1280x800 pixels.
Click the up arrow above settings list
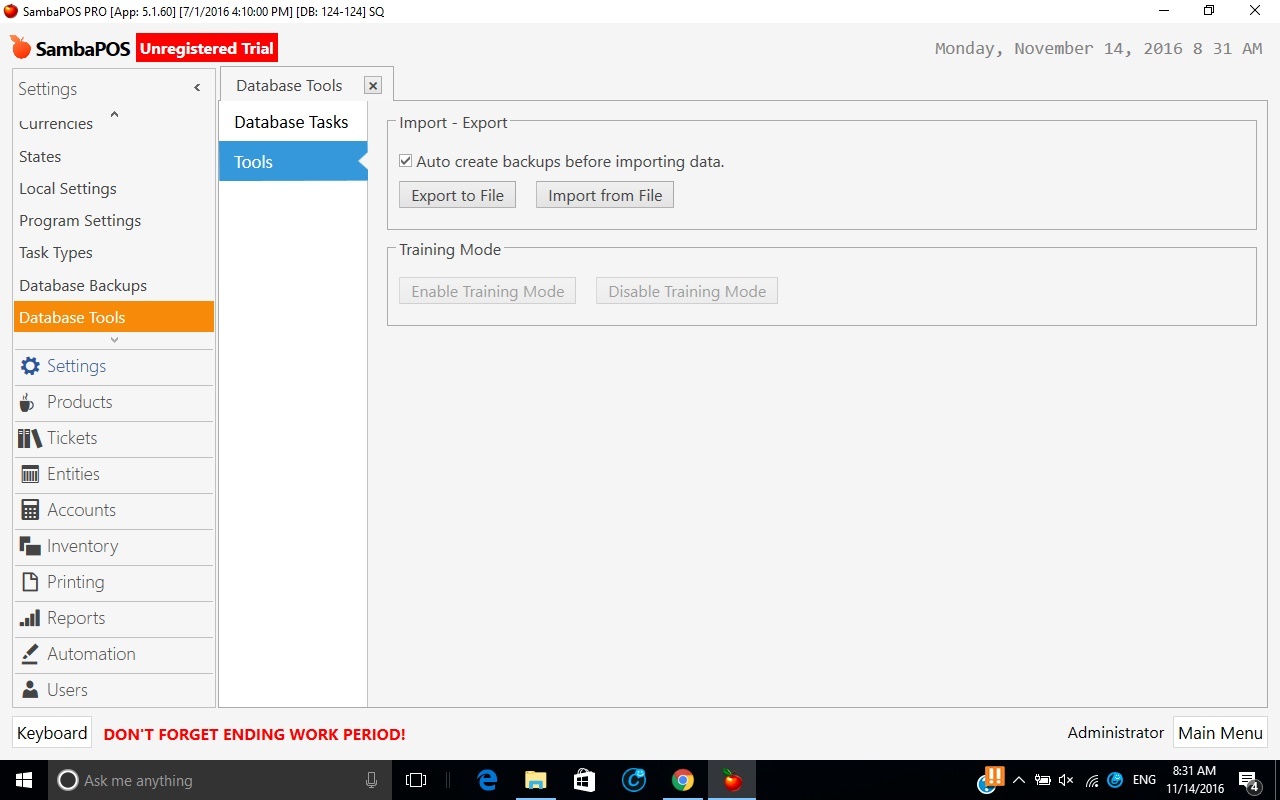coord(114,114)
